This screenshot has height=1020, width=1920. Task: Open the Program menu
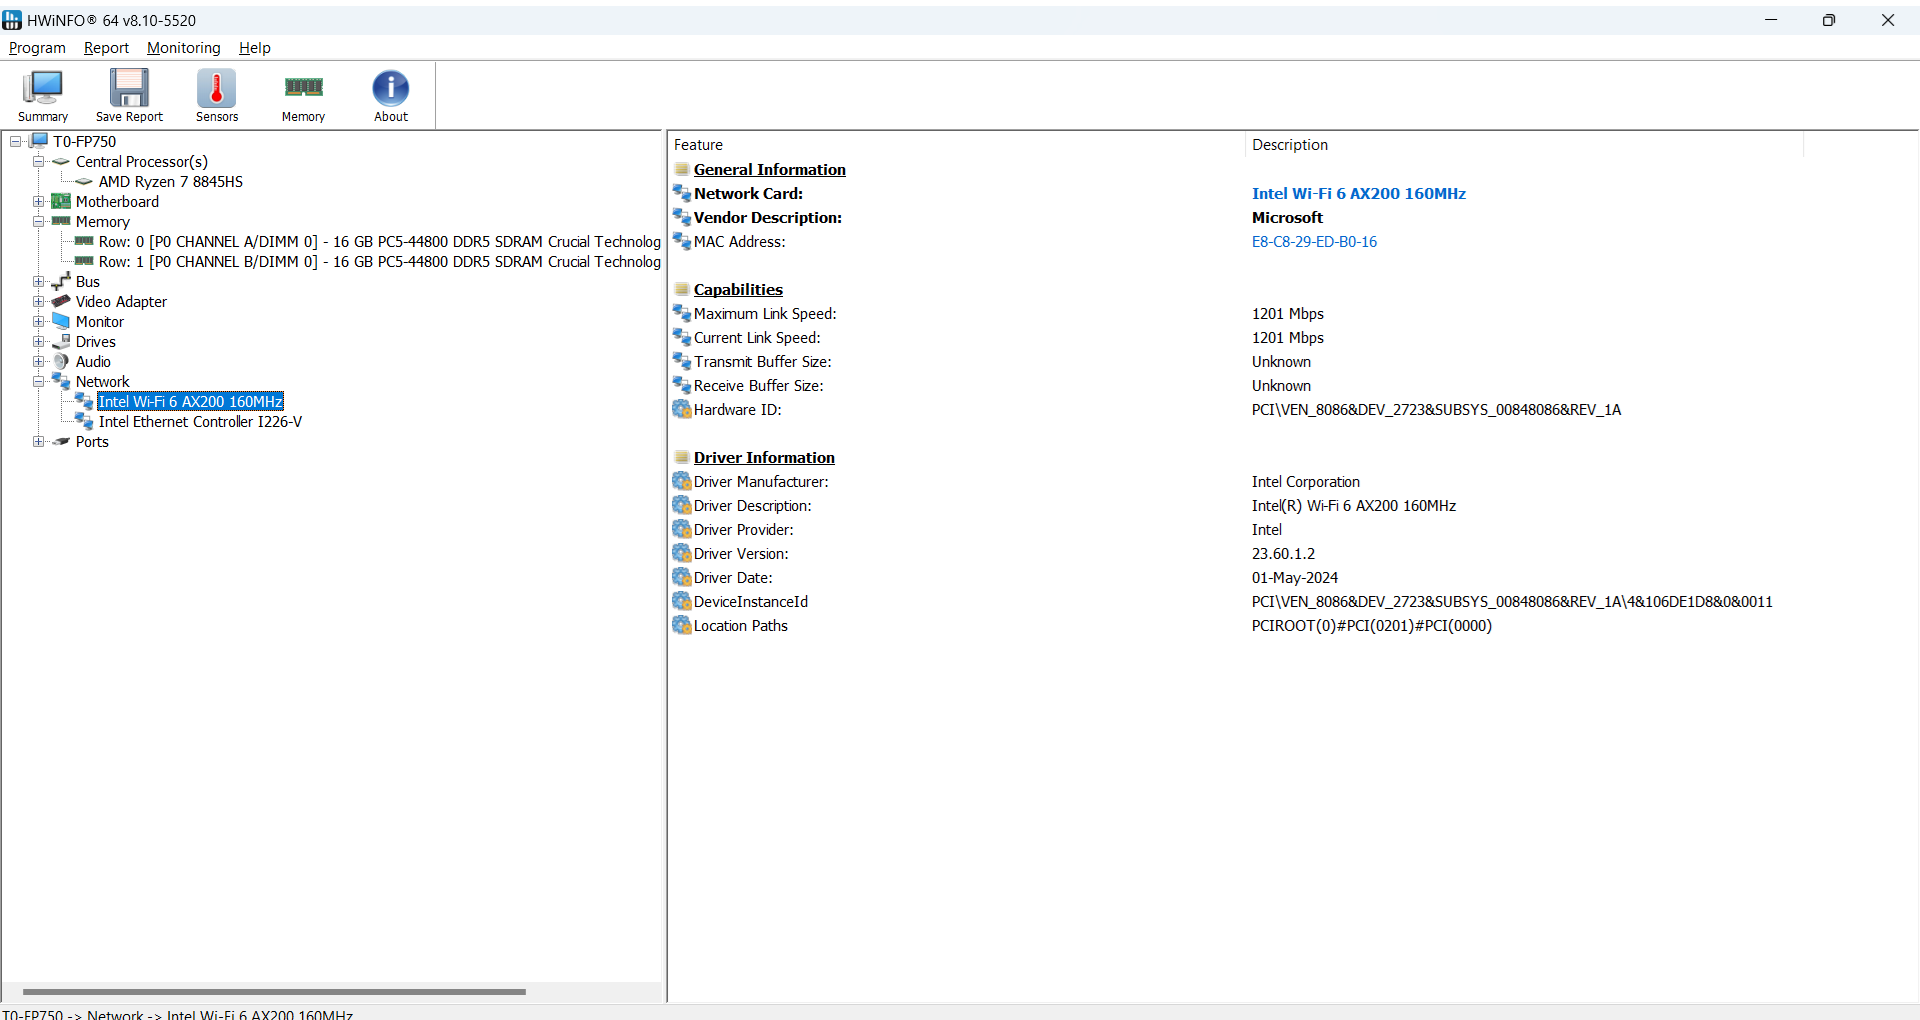37,48
